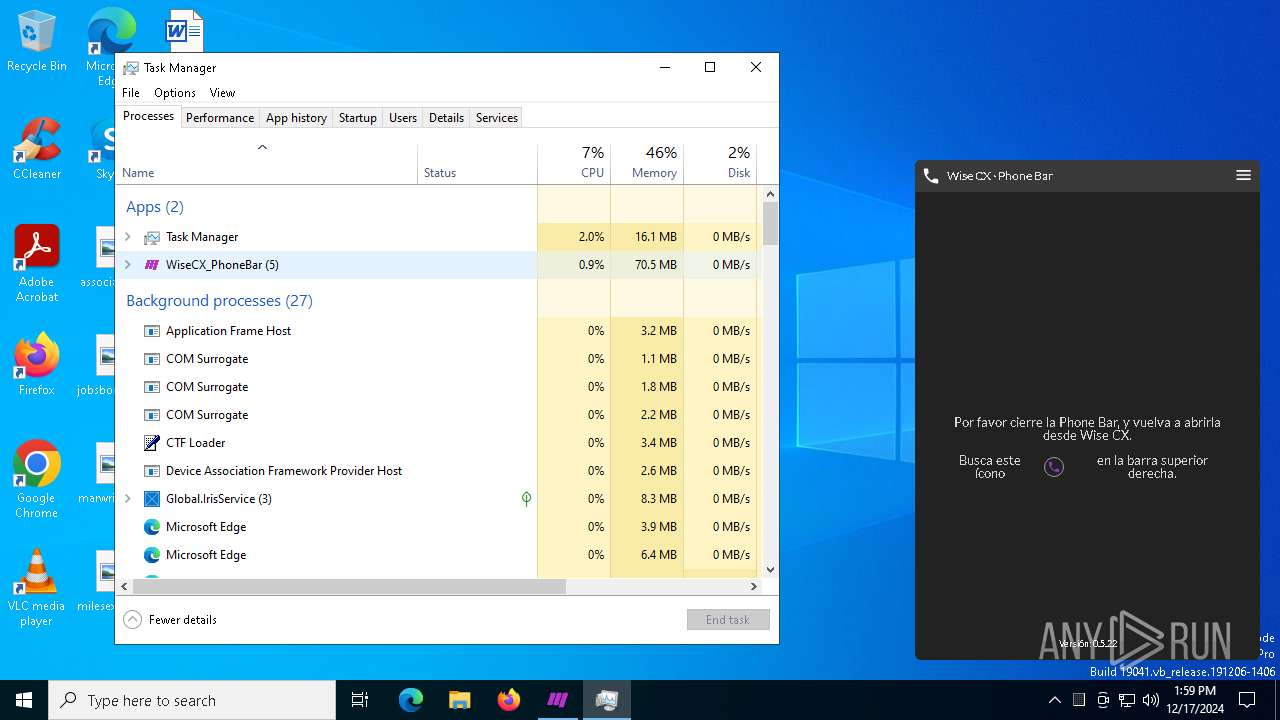Select the Google Chrome desktop icon
Viewport: 1280px width, 720px height.
[37, 480]
